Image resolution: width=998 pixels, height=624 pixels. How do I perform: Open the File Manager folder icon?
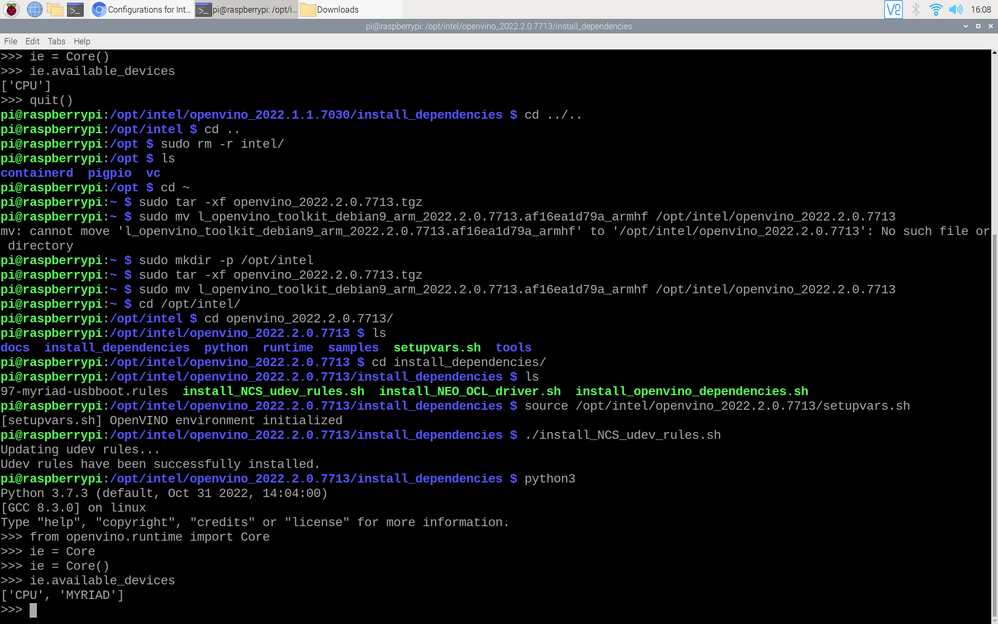pos(55,9)
